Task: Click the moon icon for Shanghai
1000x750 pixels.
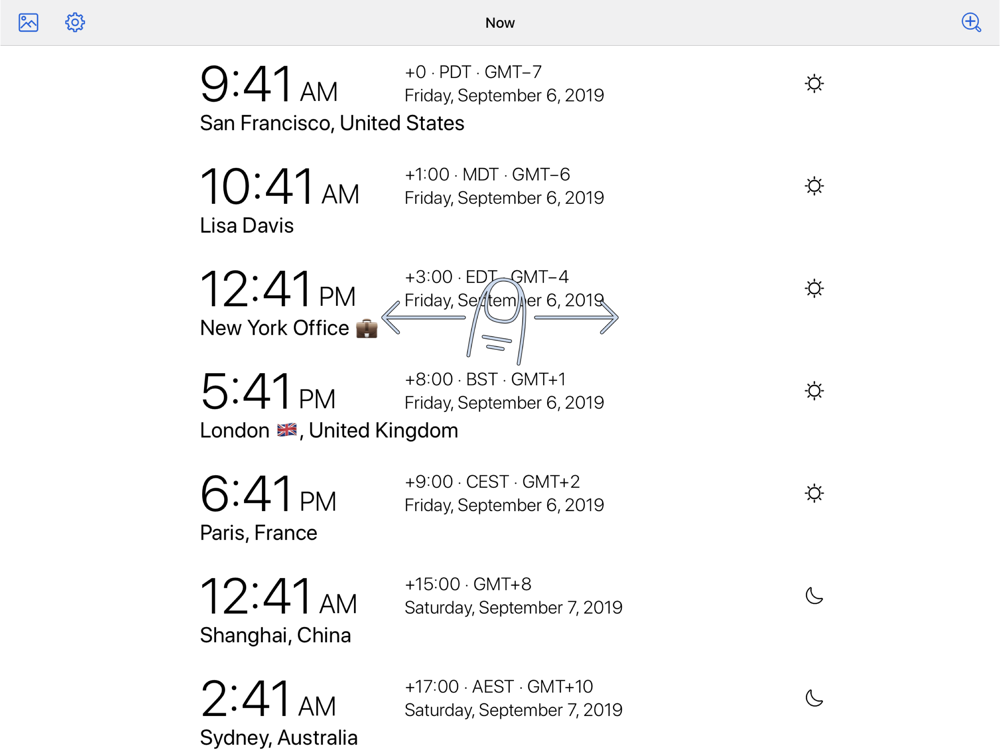Action: point(814,596)
